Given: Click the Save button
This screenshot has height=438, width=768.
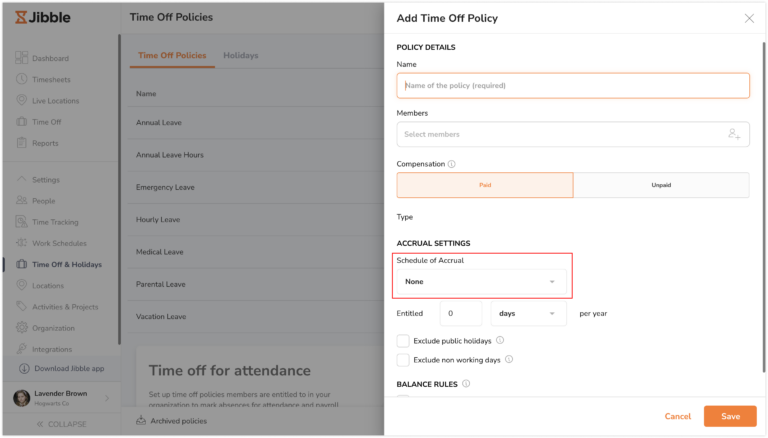Looking at the screenshot, I should (730, 416).
